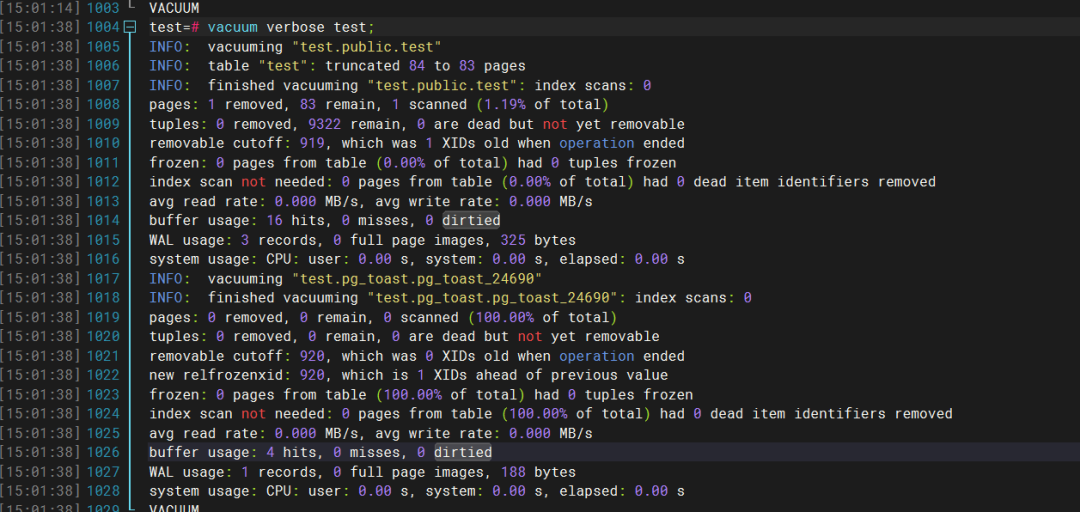Click line number 1003

coord(103,8)
